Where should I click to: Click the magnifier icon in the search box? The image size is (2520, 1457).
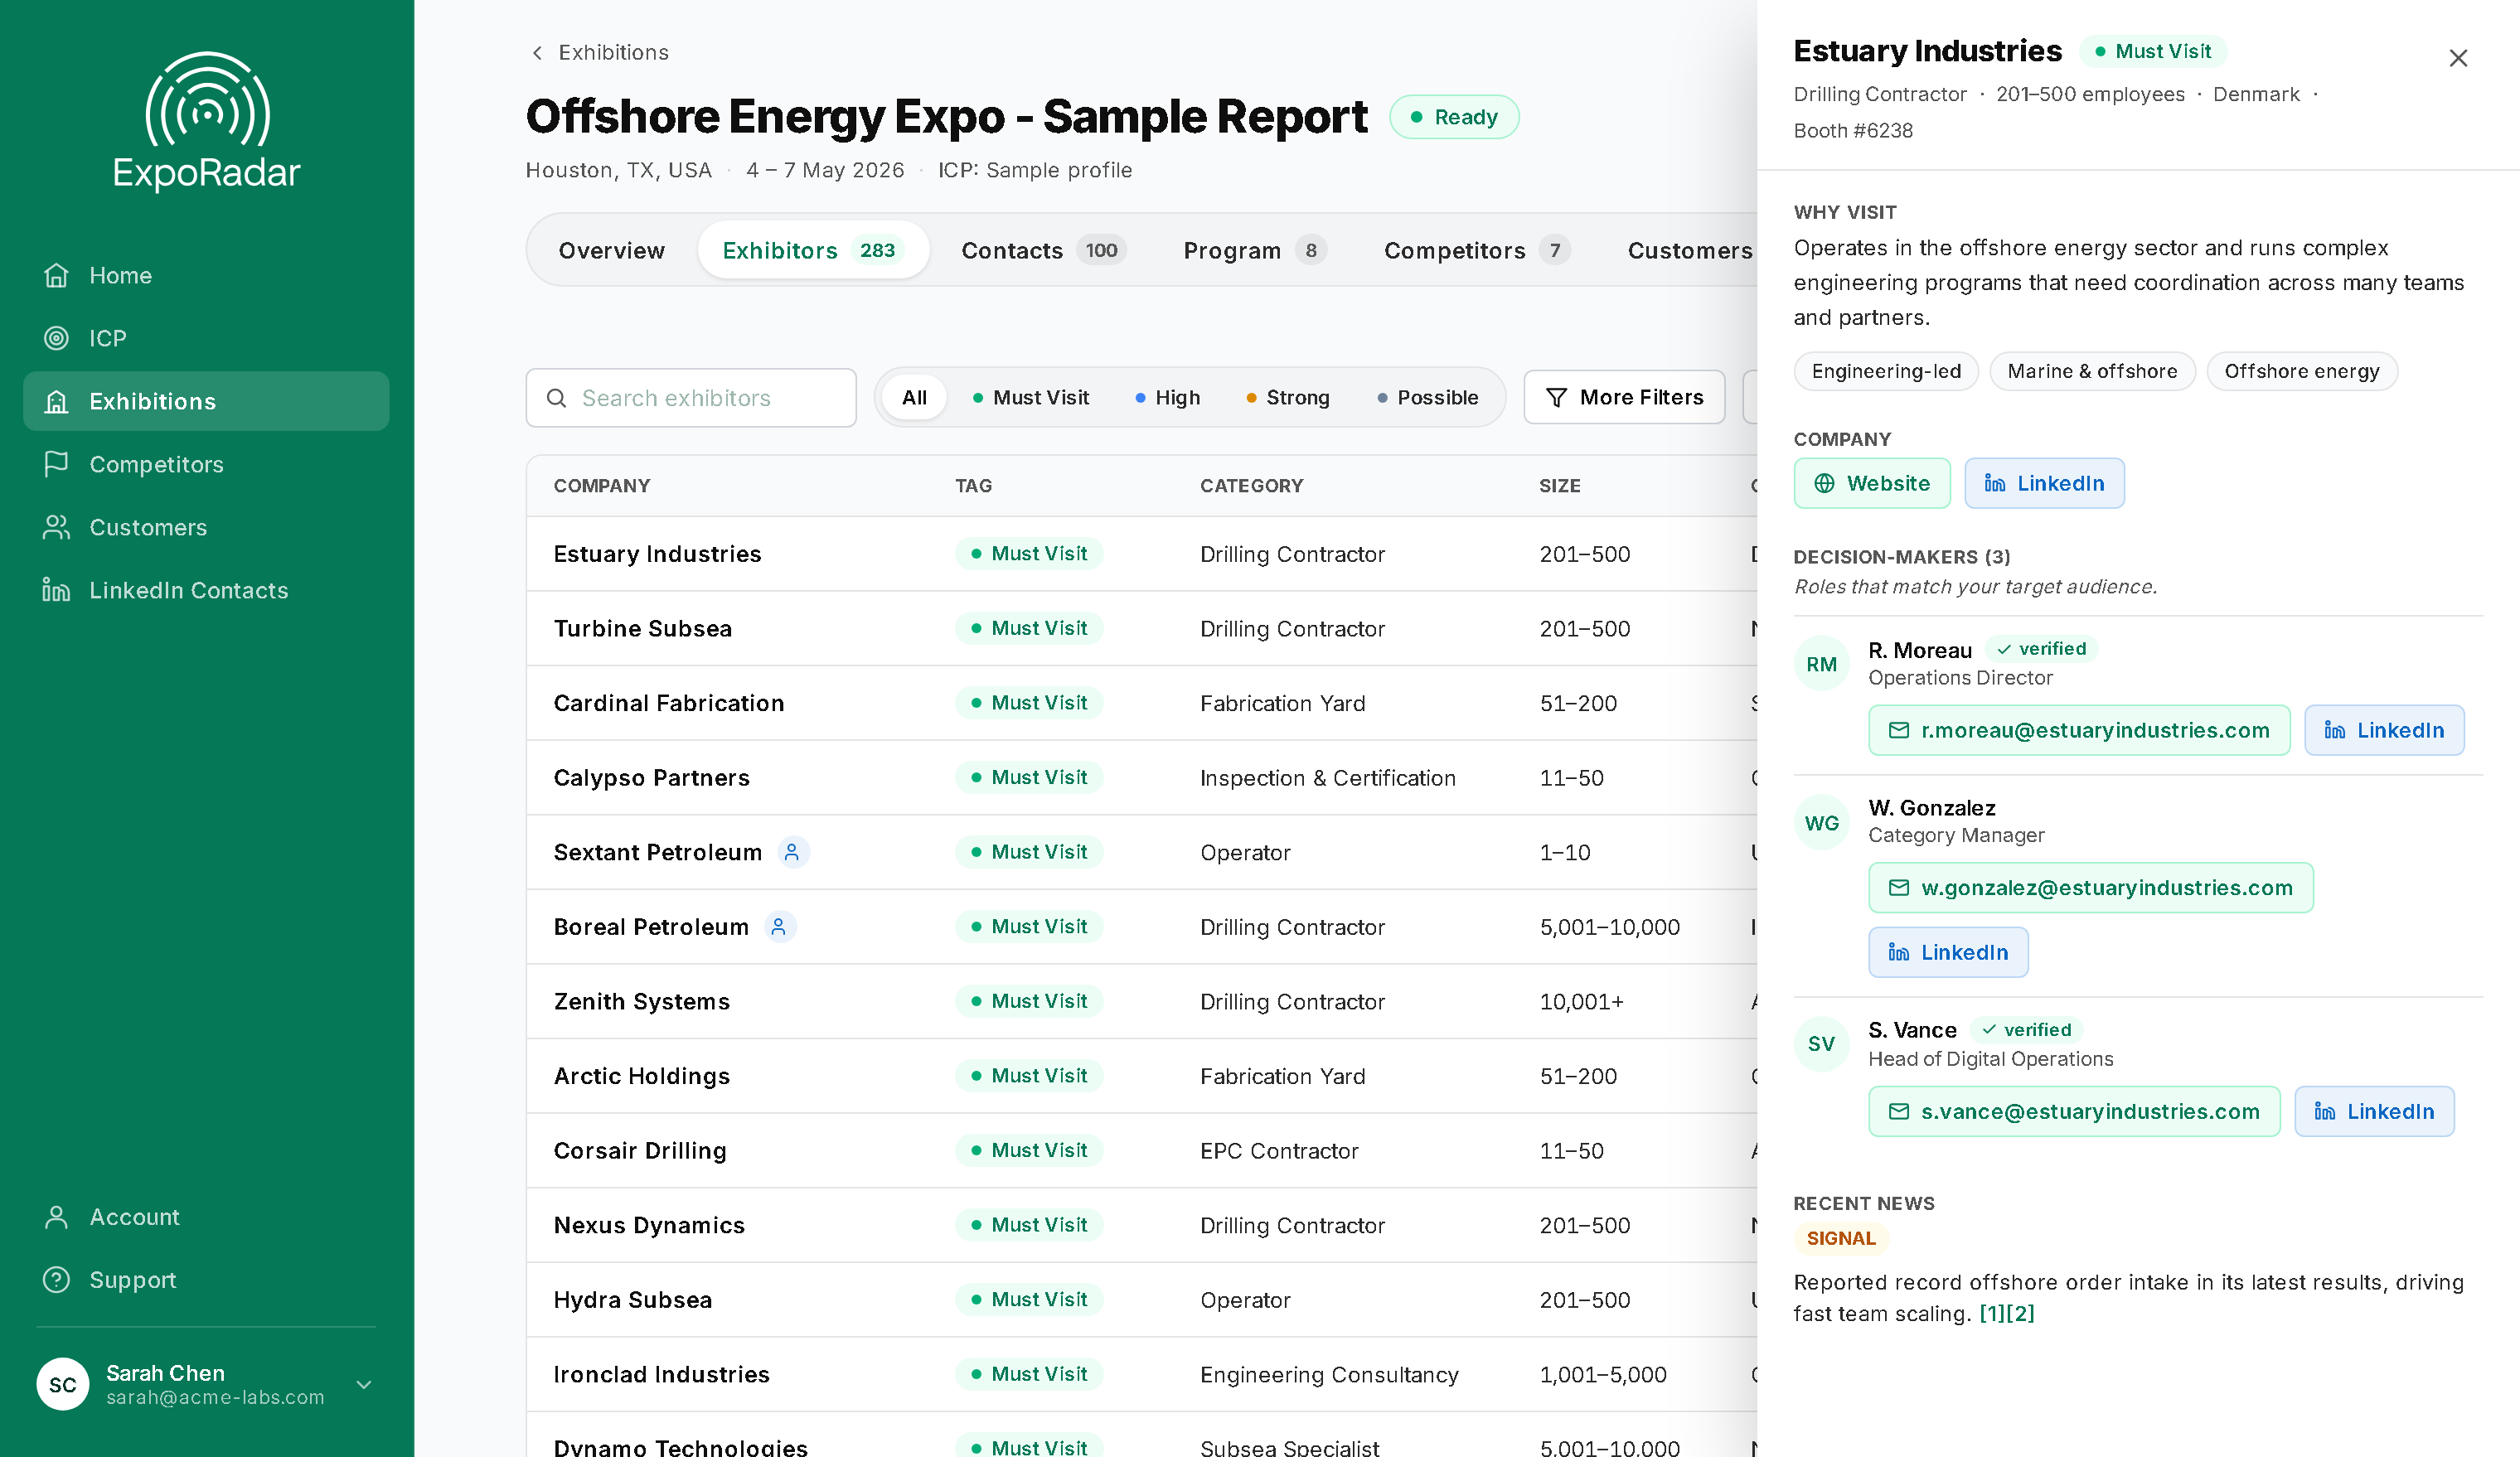tap(557, 398)
